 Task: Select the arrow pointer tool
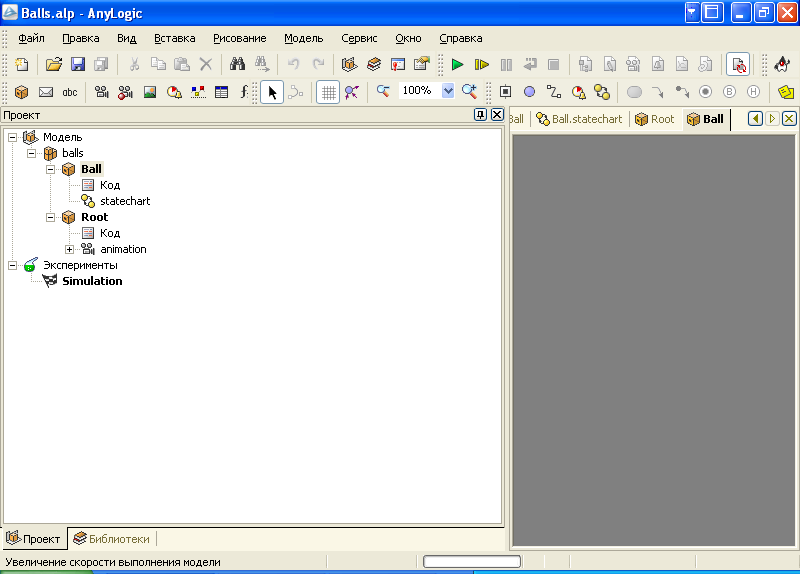pos(272,92)
